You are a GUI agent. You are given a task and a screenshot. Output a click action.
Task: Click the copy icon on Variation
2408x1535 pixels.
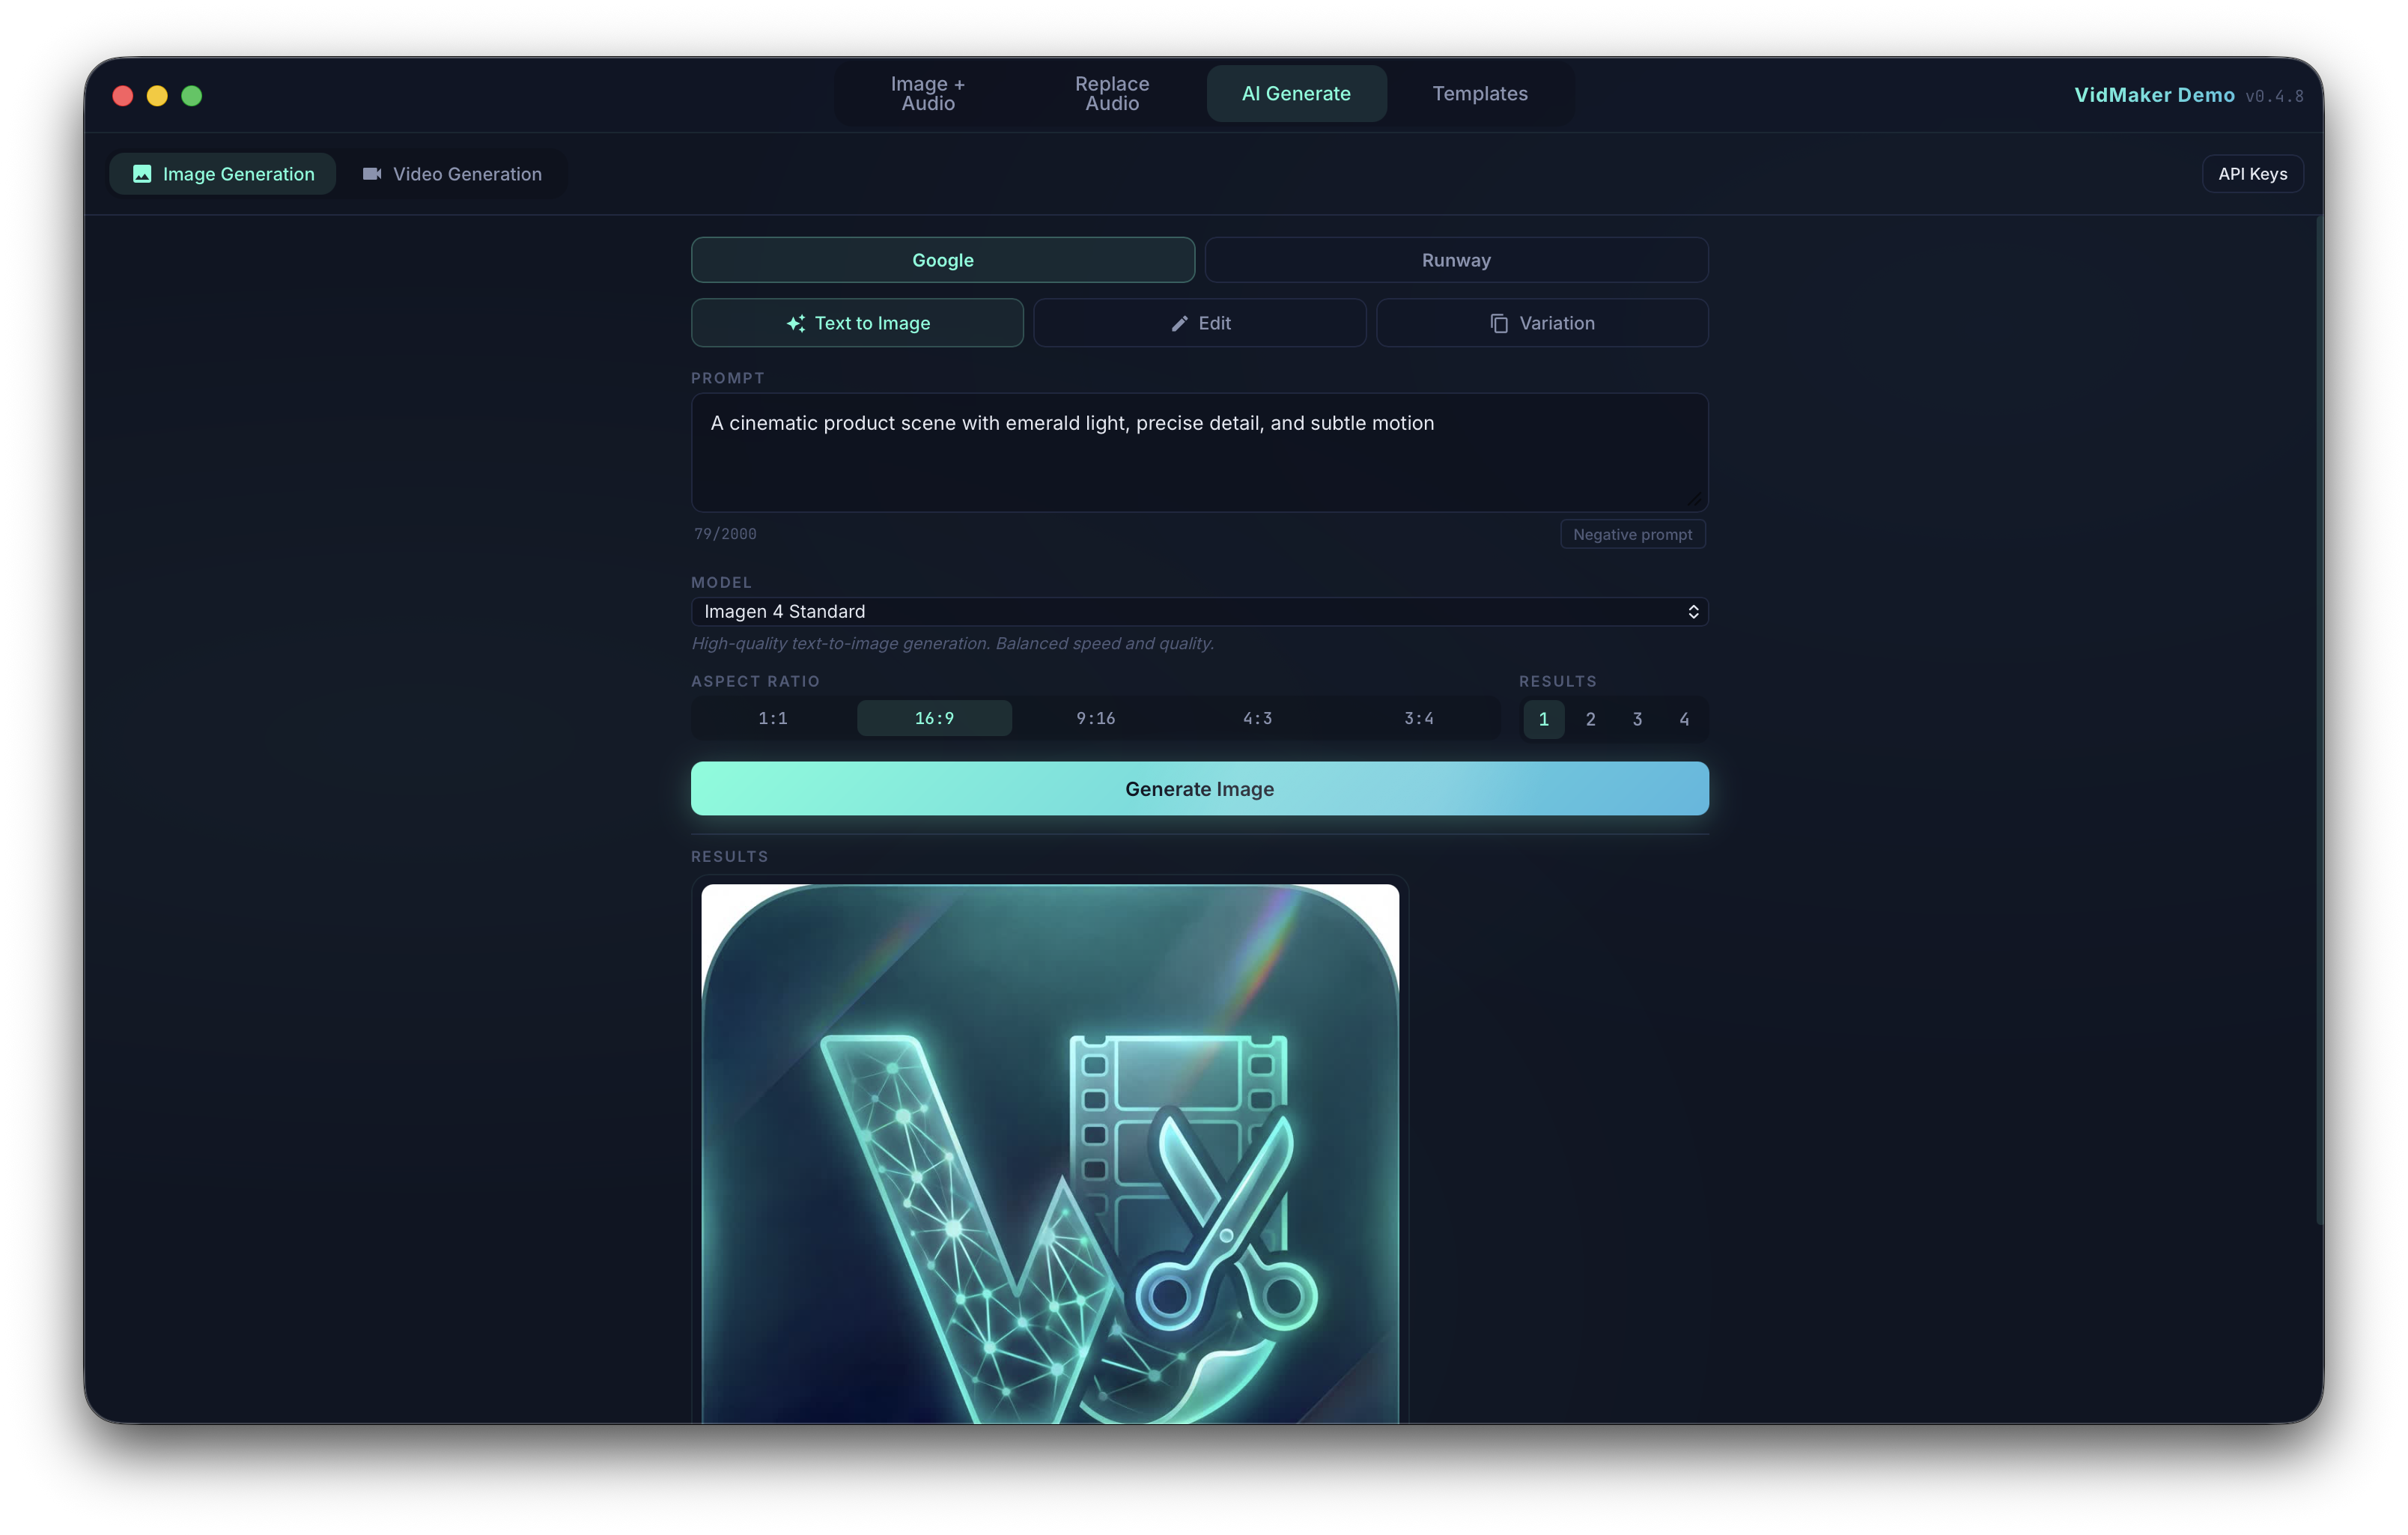click(1499, 323)
